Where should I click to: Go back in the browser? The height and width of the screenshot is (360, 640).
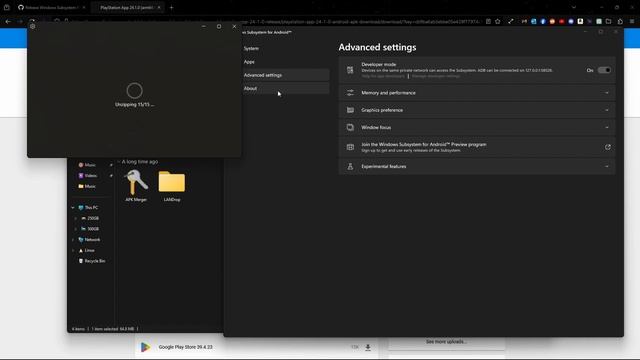[8, 21]
